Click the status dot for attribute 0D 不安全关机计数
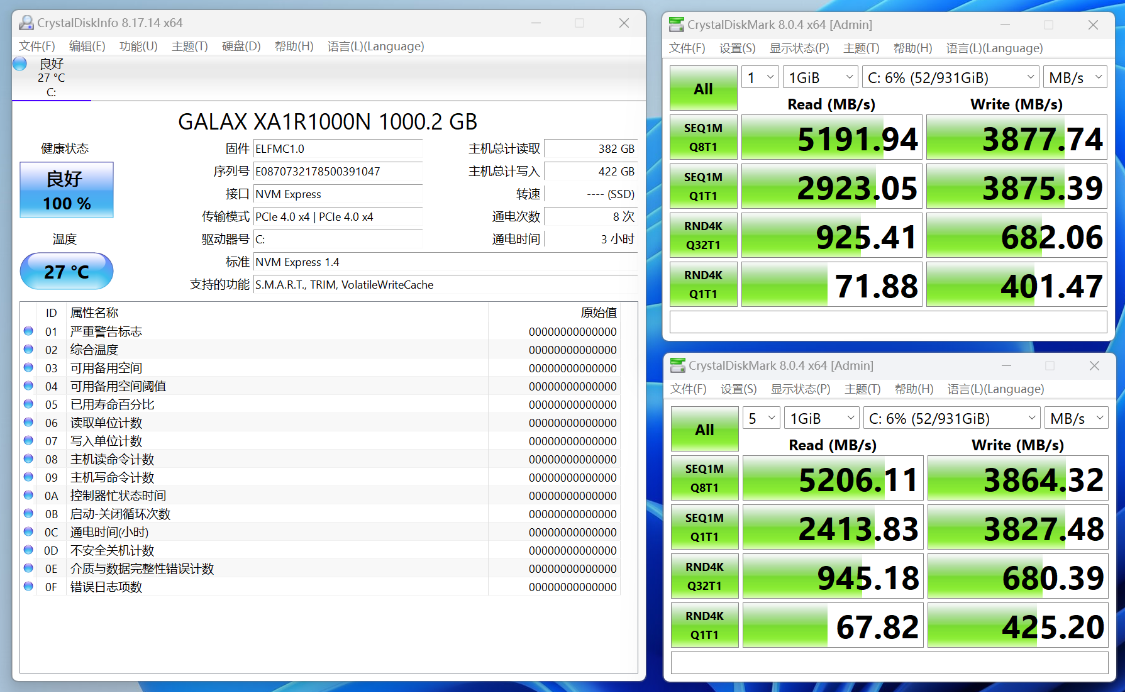 click(x=29, y=550)
